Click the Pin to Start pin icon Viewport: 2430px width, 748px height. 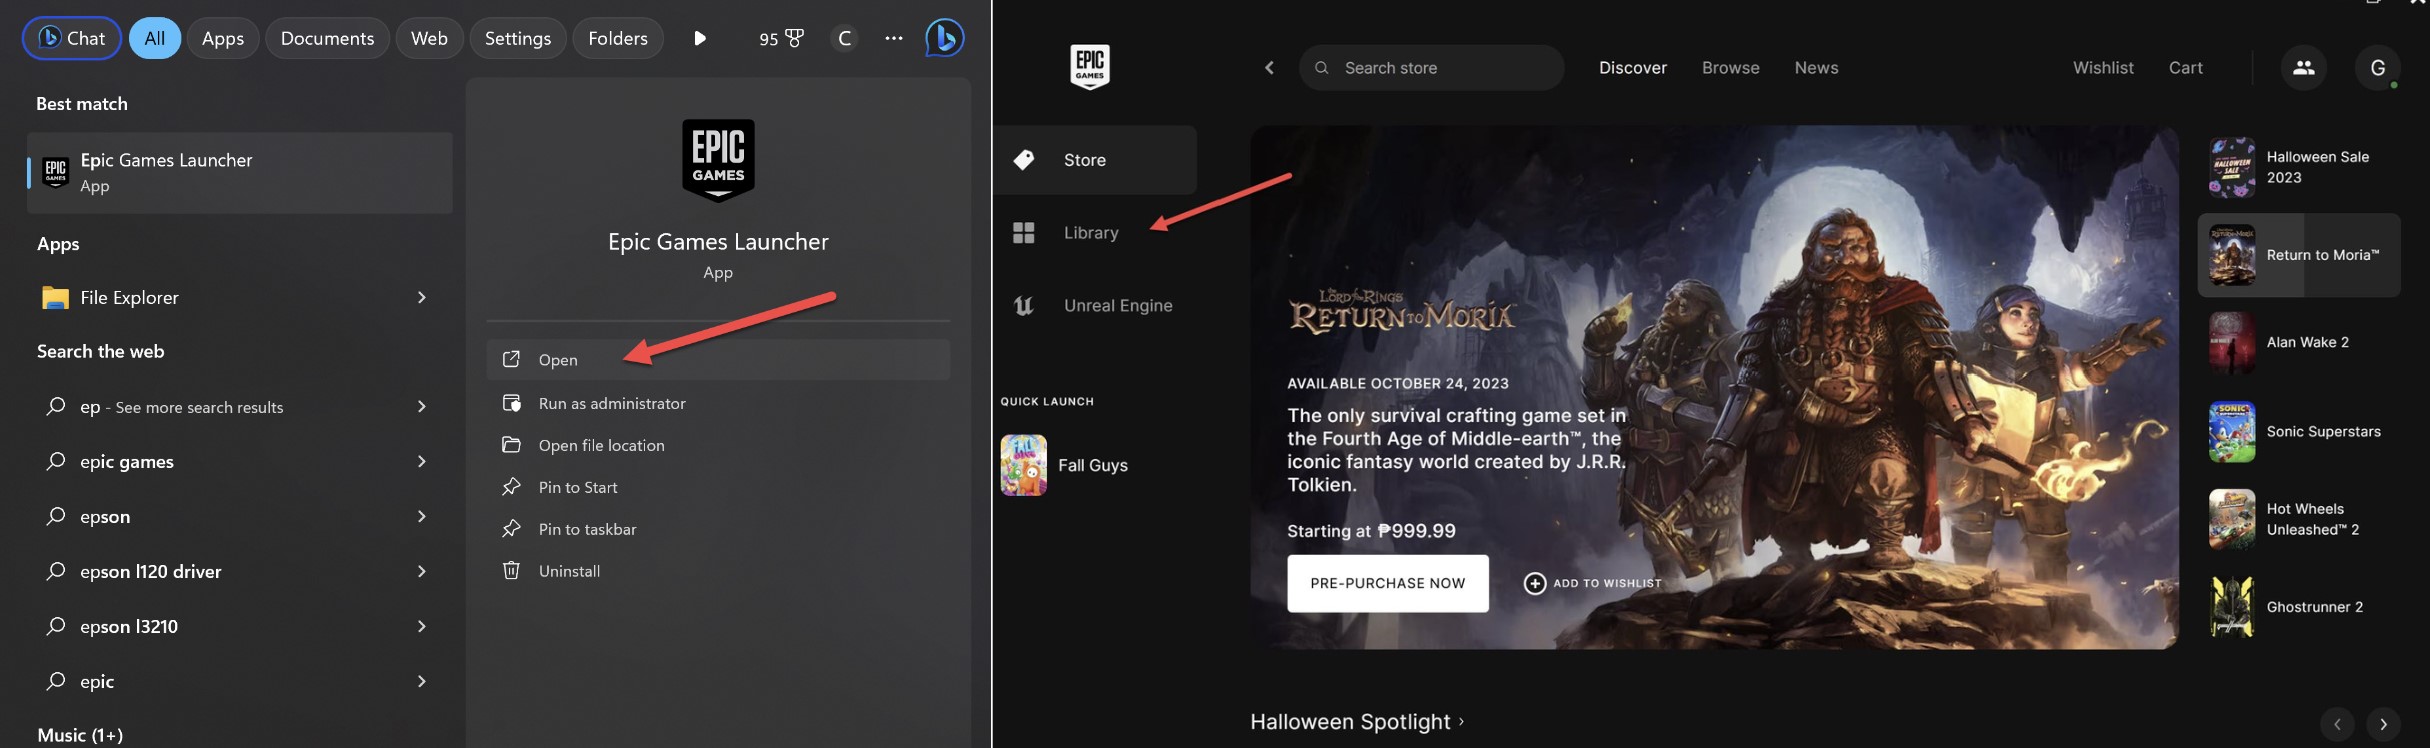click(x=511, y=487)
